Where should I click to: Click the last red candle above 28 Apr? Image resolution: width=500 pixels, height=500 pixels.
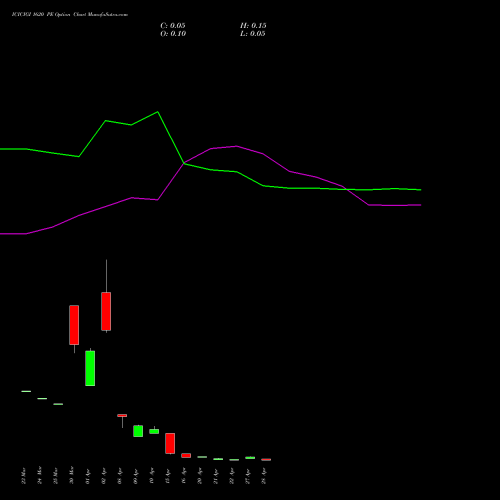click(x=266, y=460)
